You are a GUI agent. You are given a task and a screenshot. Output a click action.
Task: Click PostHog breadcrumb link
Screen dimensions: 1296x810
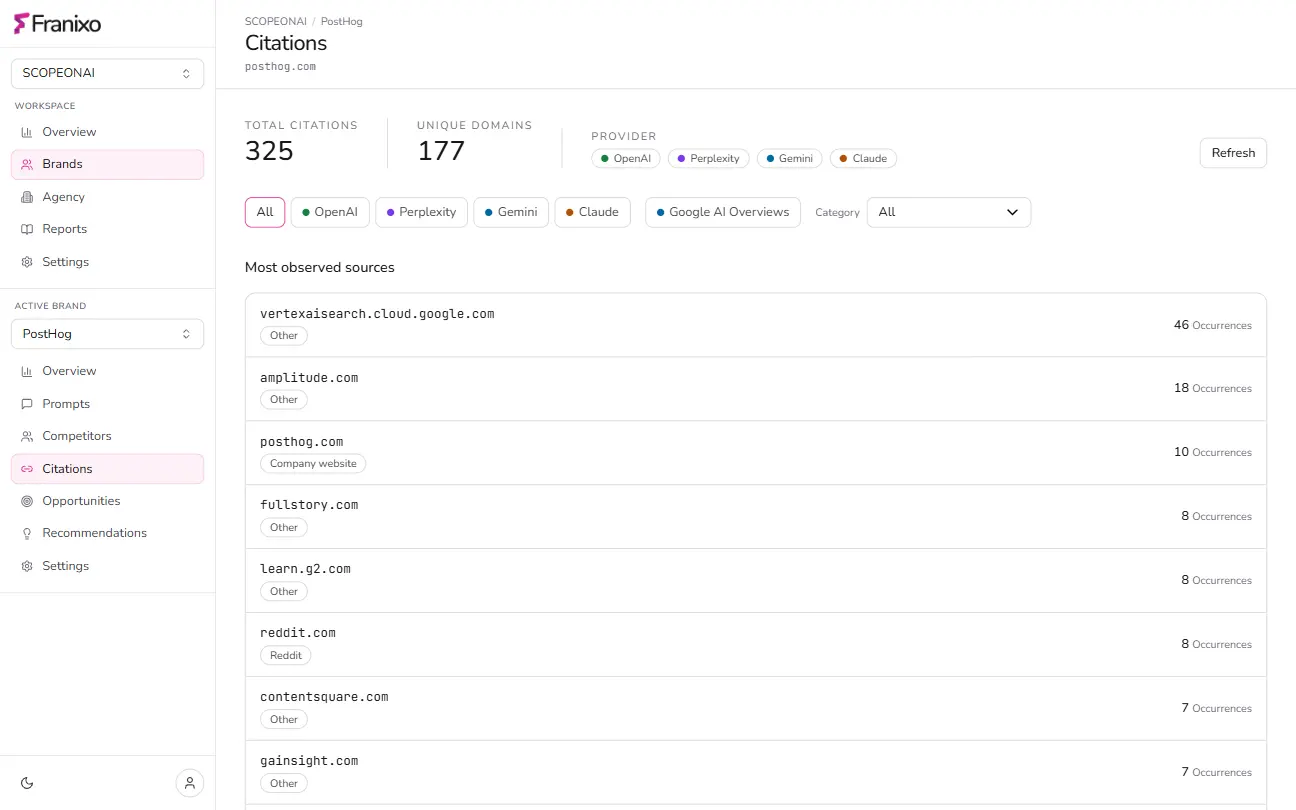(x=342, y=21)
